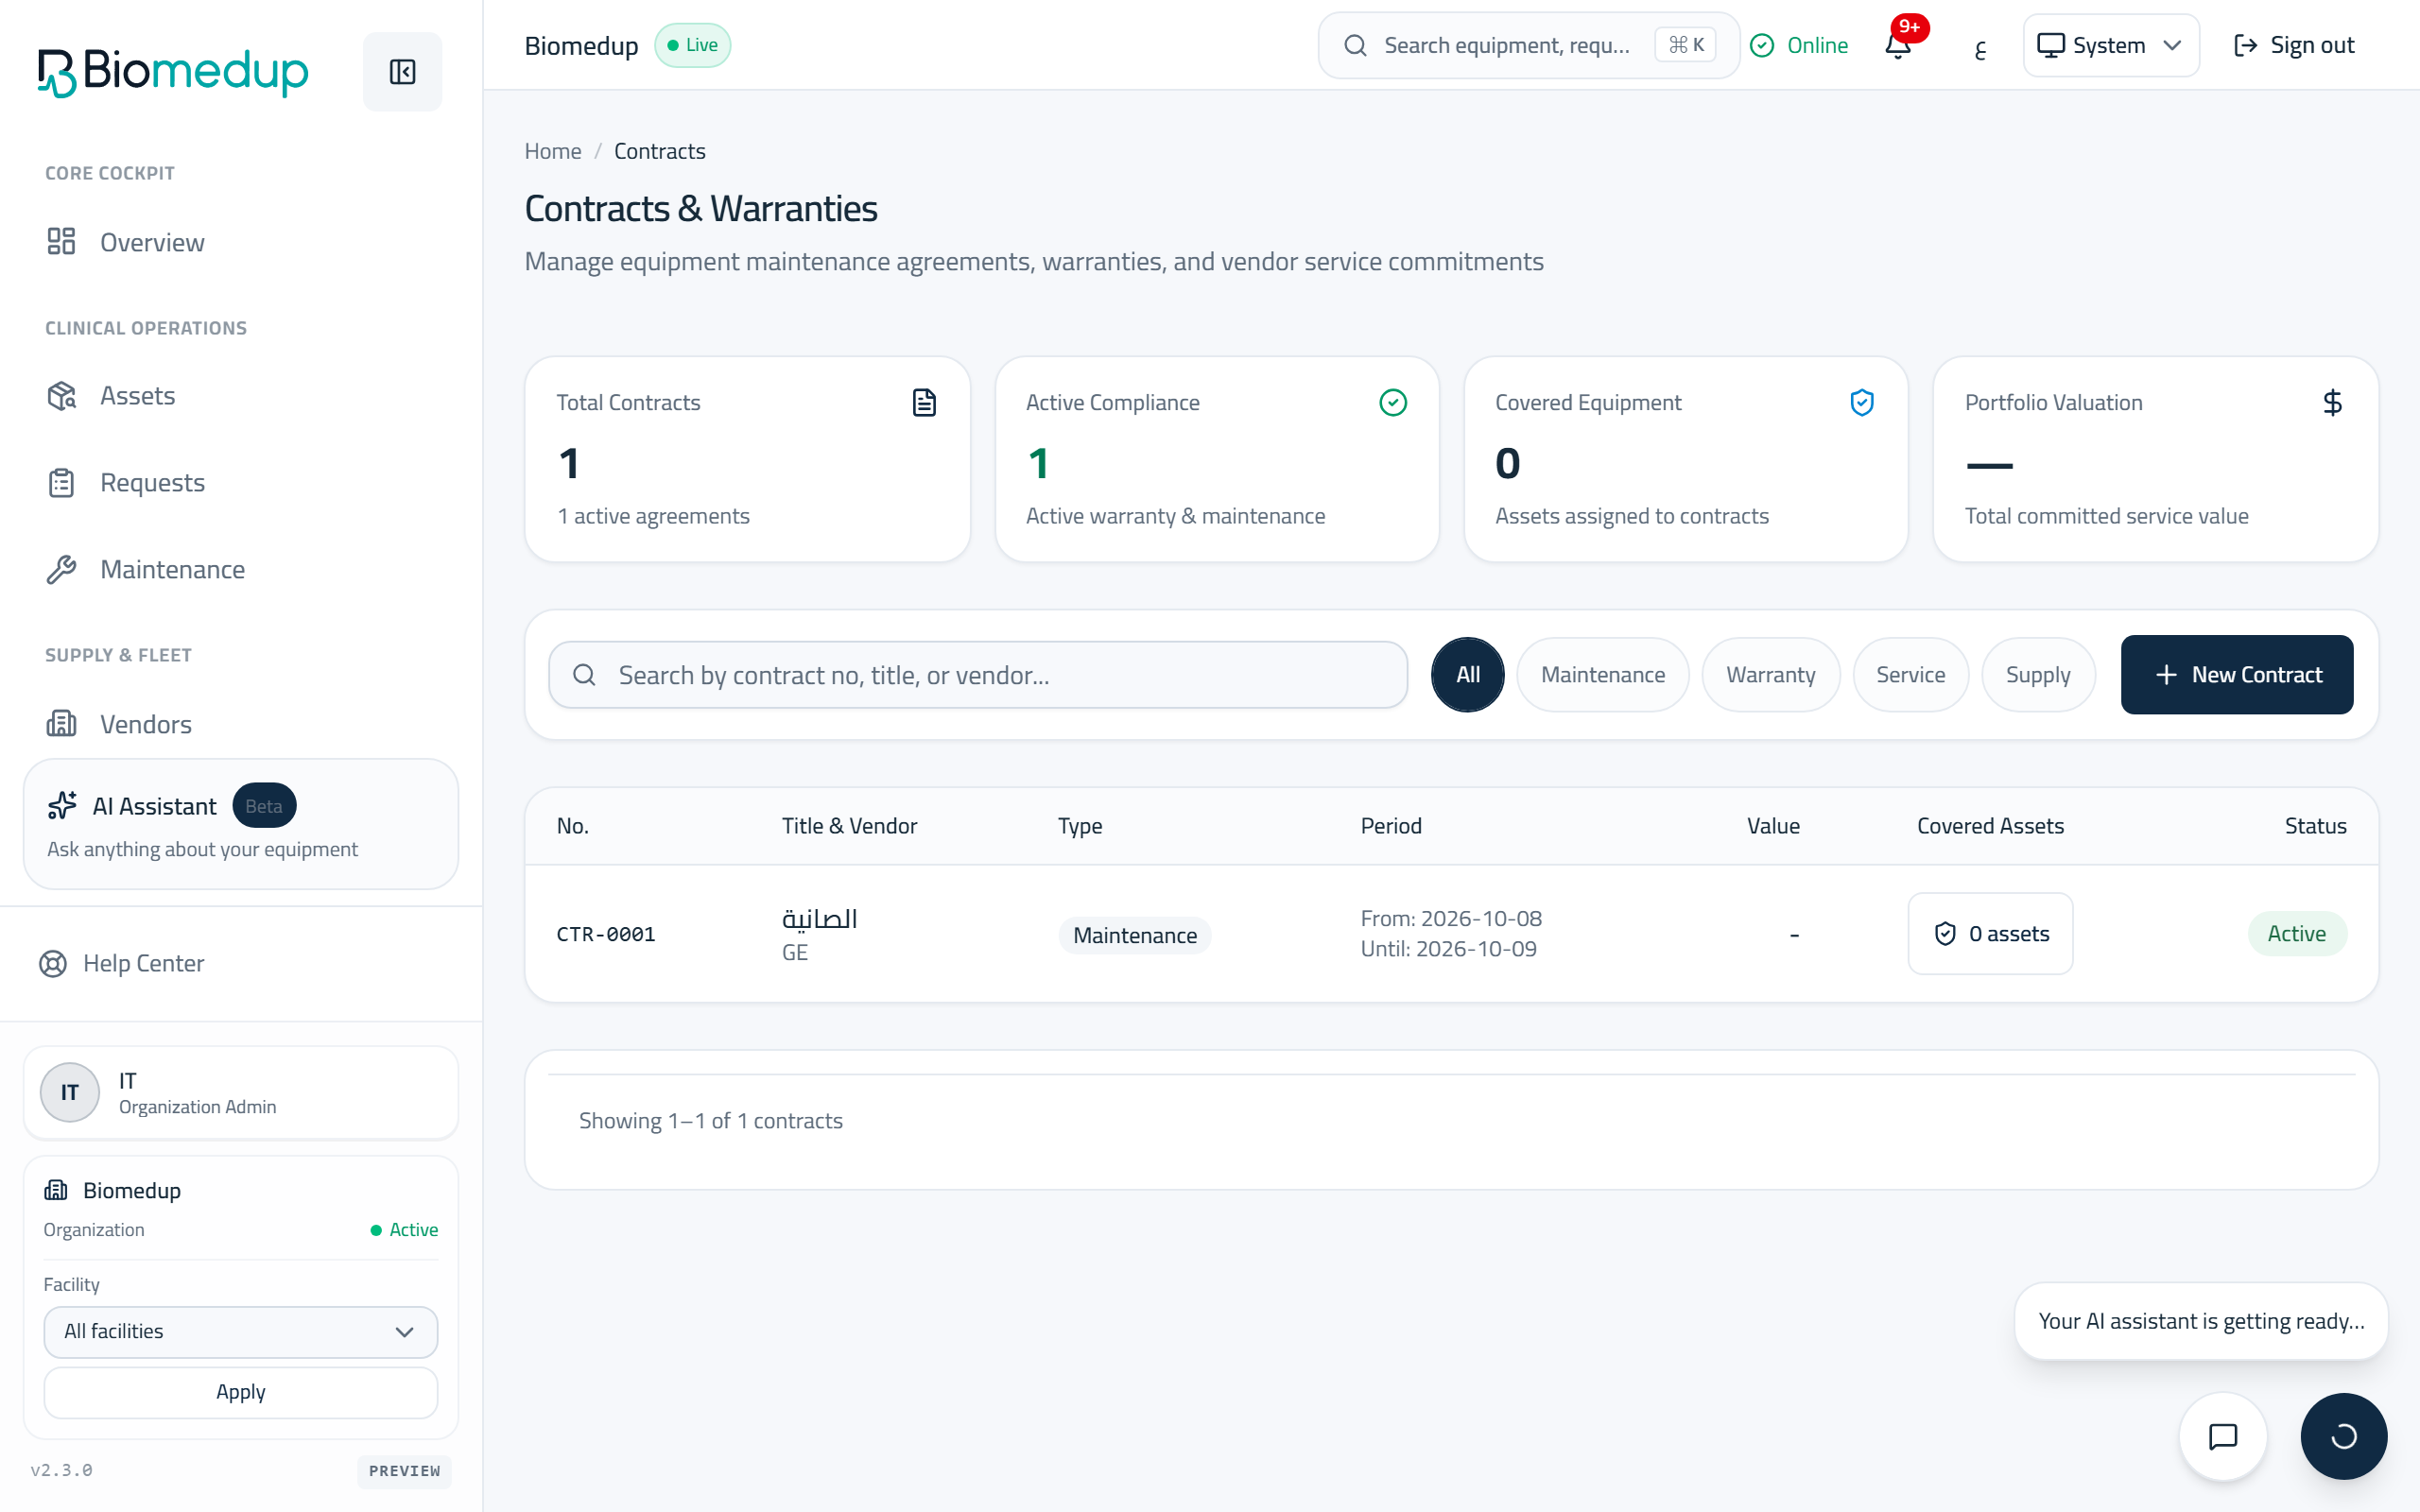Viewport: 2420px width, 1512px height.
Task: Filter contracts by Warranty
Action: point(1770,675)
